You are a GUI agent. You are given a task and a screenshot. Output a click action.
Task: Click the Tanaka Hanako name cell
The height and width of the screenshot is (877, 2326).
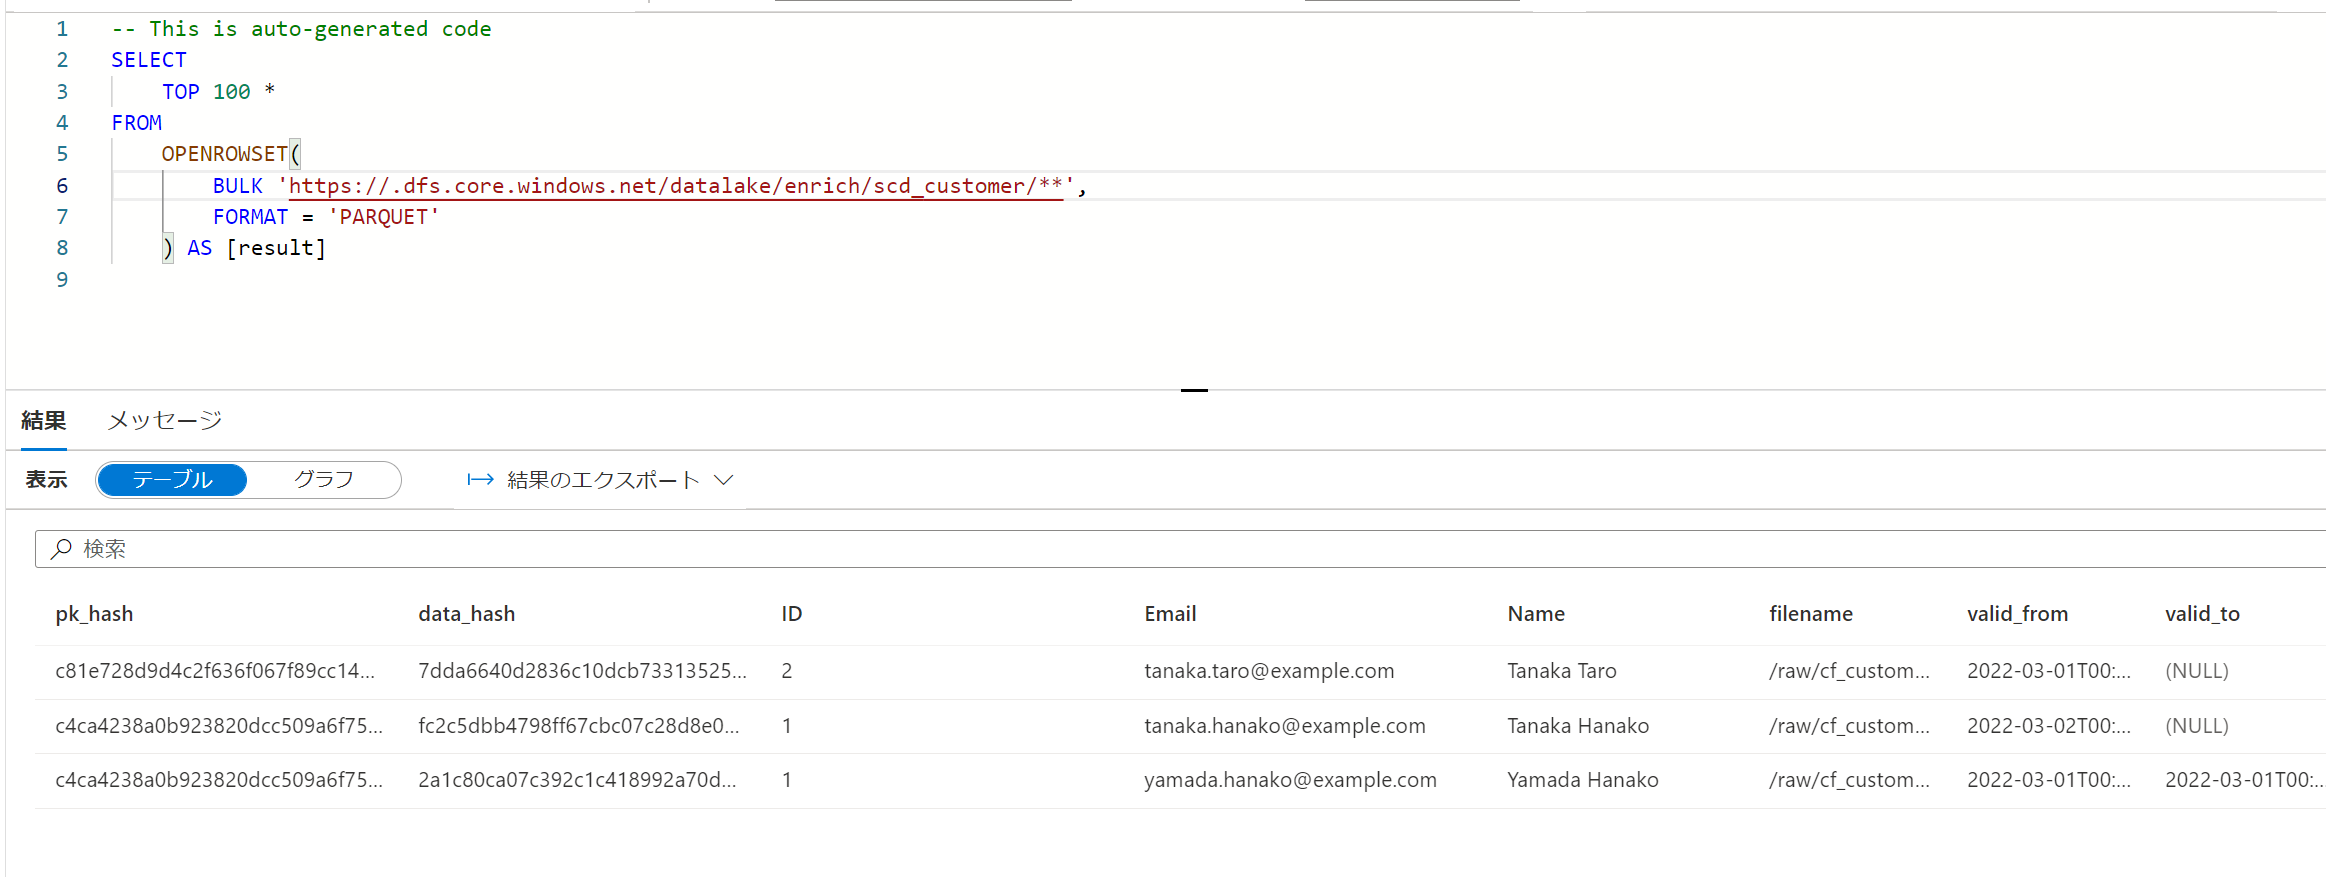tap(1578, 726)
